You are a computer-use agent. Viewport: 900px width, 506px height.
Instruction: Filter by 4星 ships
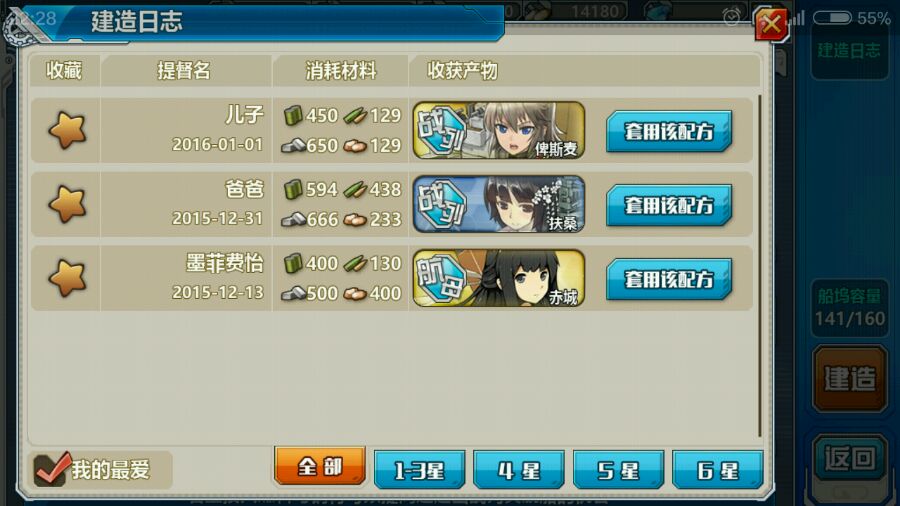(x=519, y=470)
